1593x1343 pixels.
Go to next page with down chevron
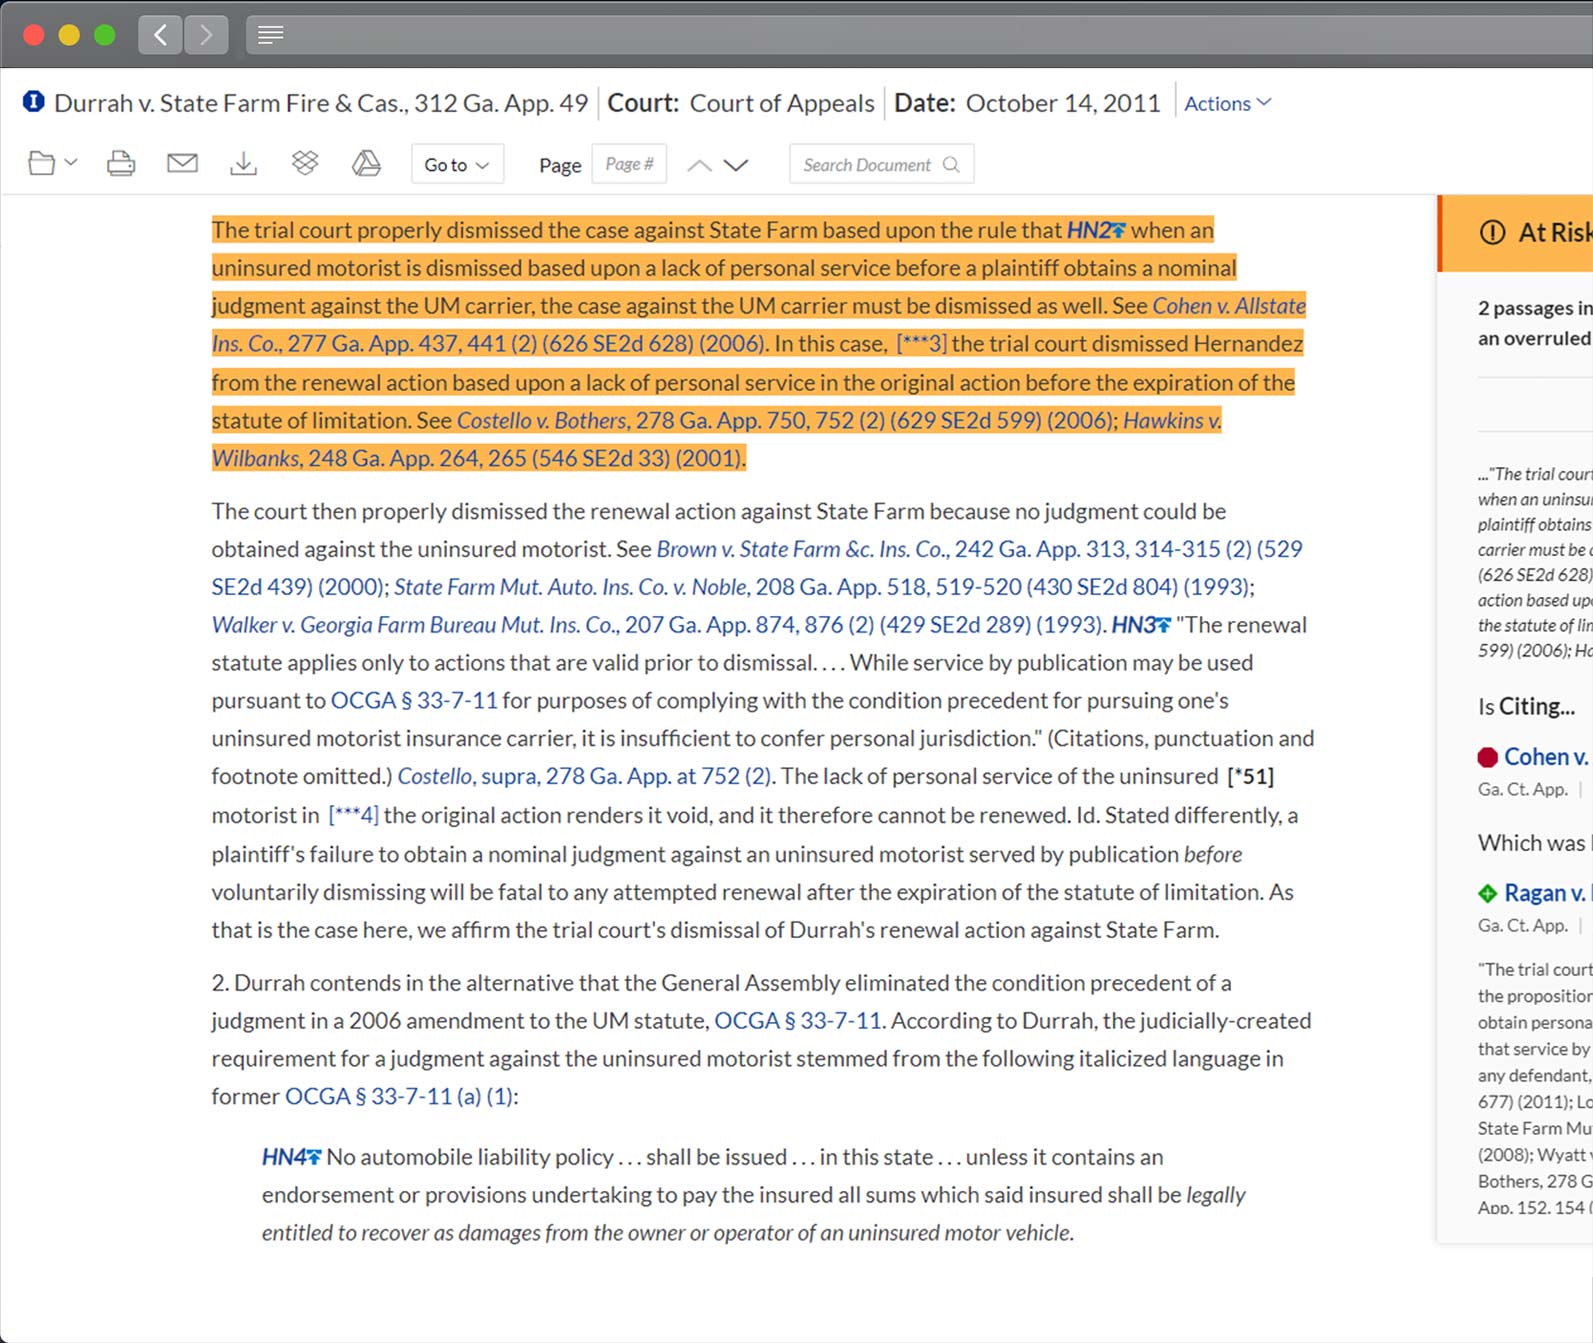(x=736, y=165)
